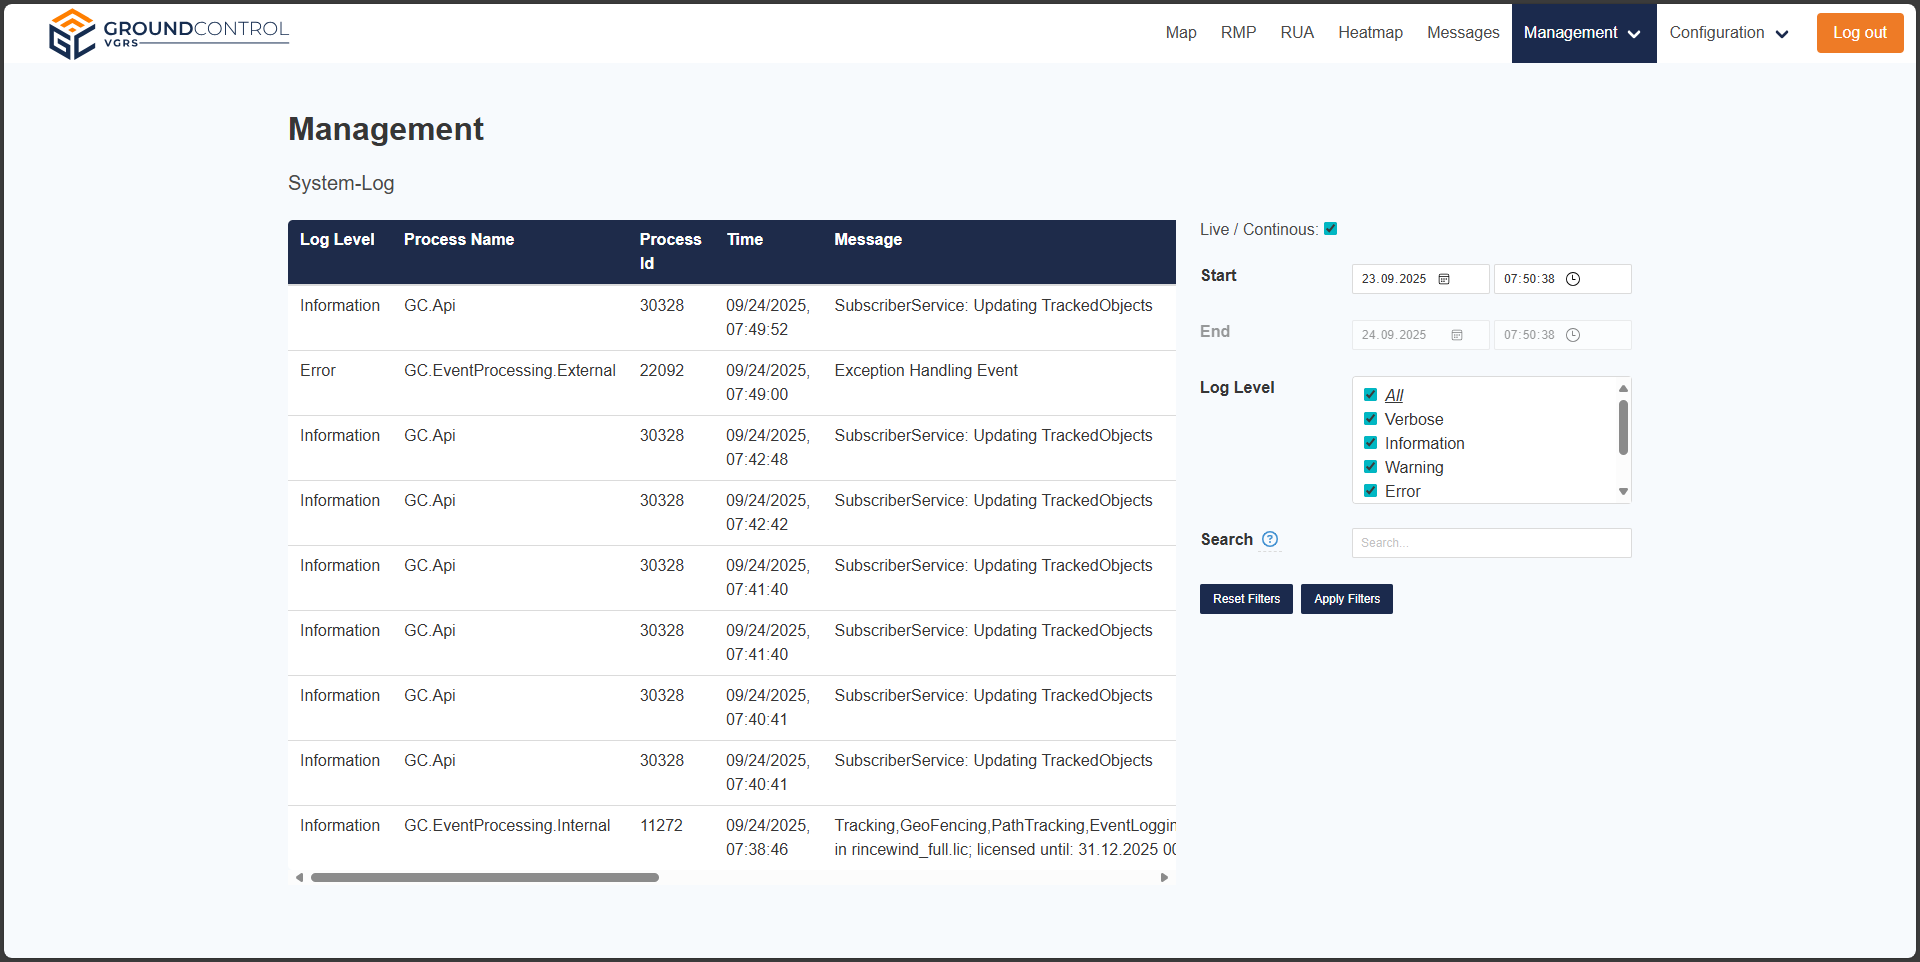This screenshot has height=962, width=1920.
Task: Click the End time clock icon
Action: click(1573, 335)
